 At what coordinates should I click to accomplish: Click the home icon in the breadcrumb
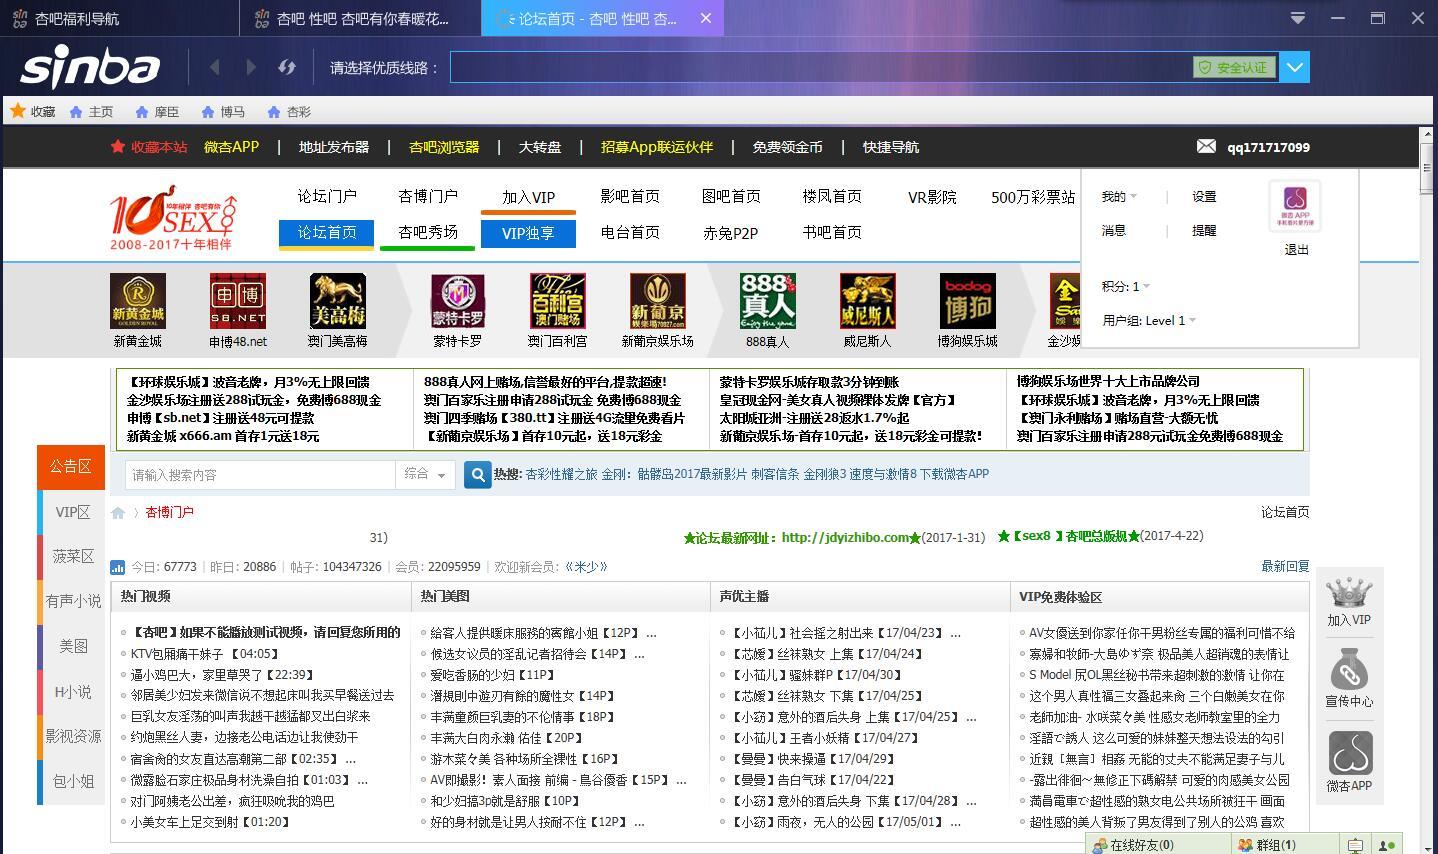coord(118,513)
